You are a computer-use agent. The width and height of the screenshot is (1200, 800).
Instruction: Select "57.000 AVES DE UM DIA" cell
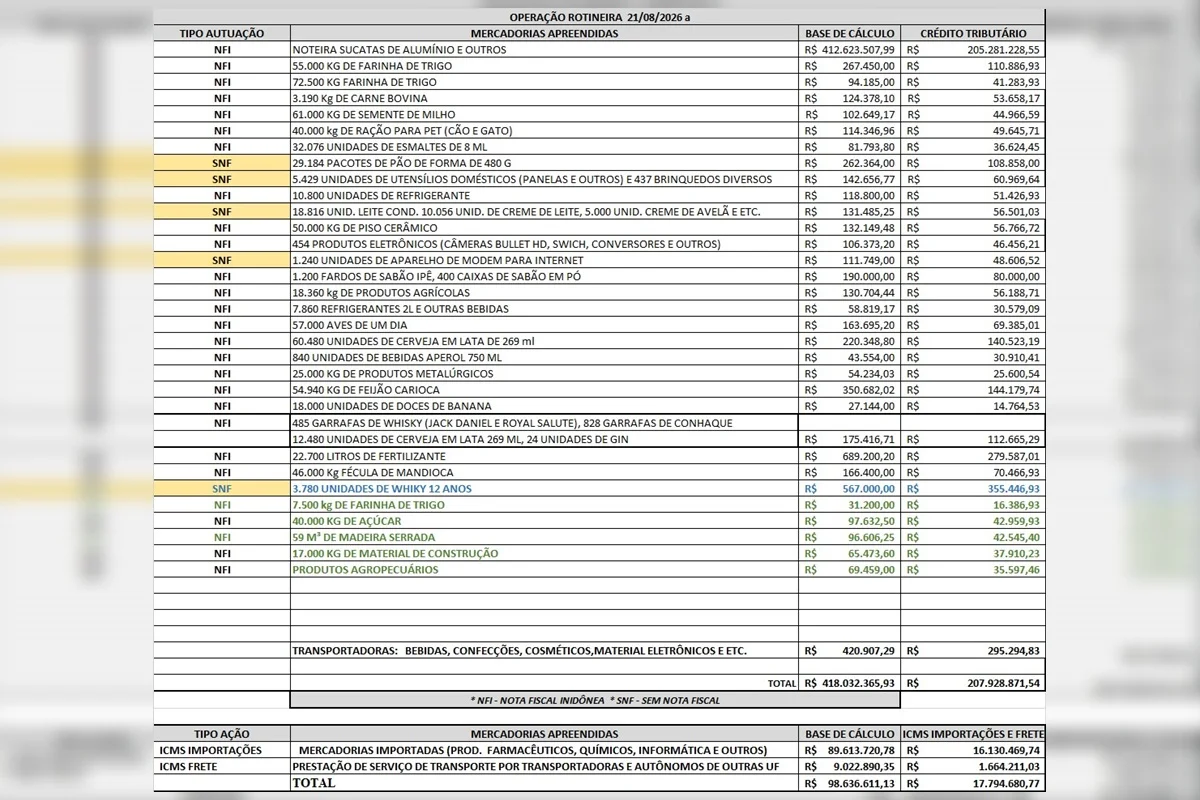pyautogui.click(x=545, y=325)
